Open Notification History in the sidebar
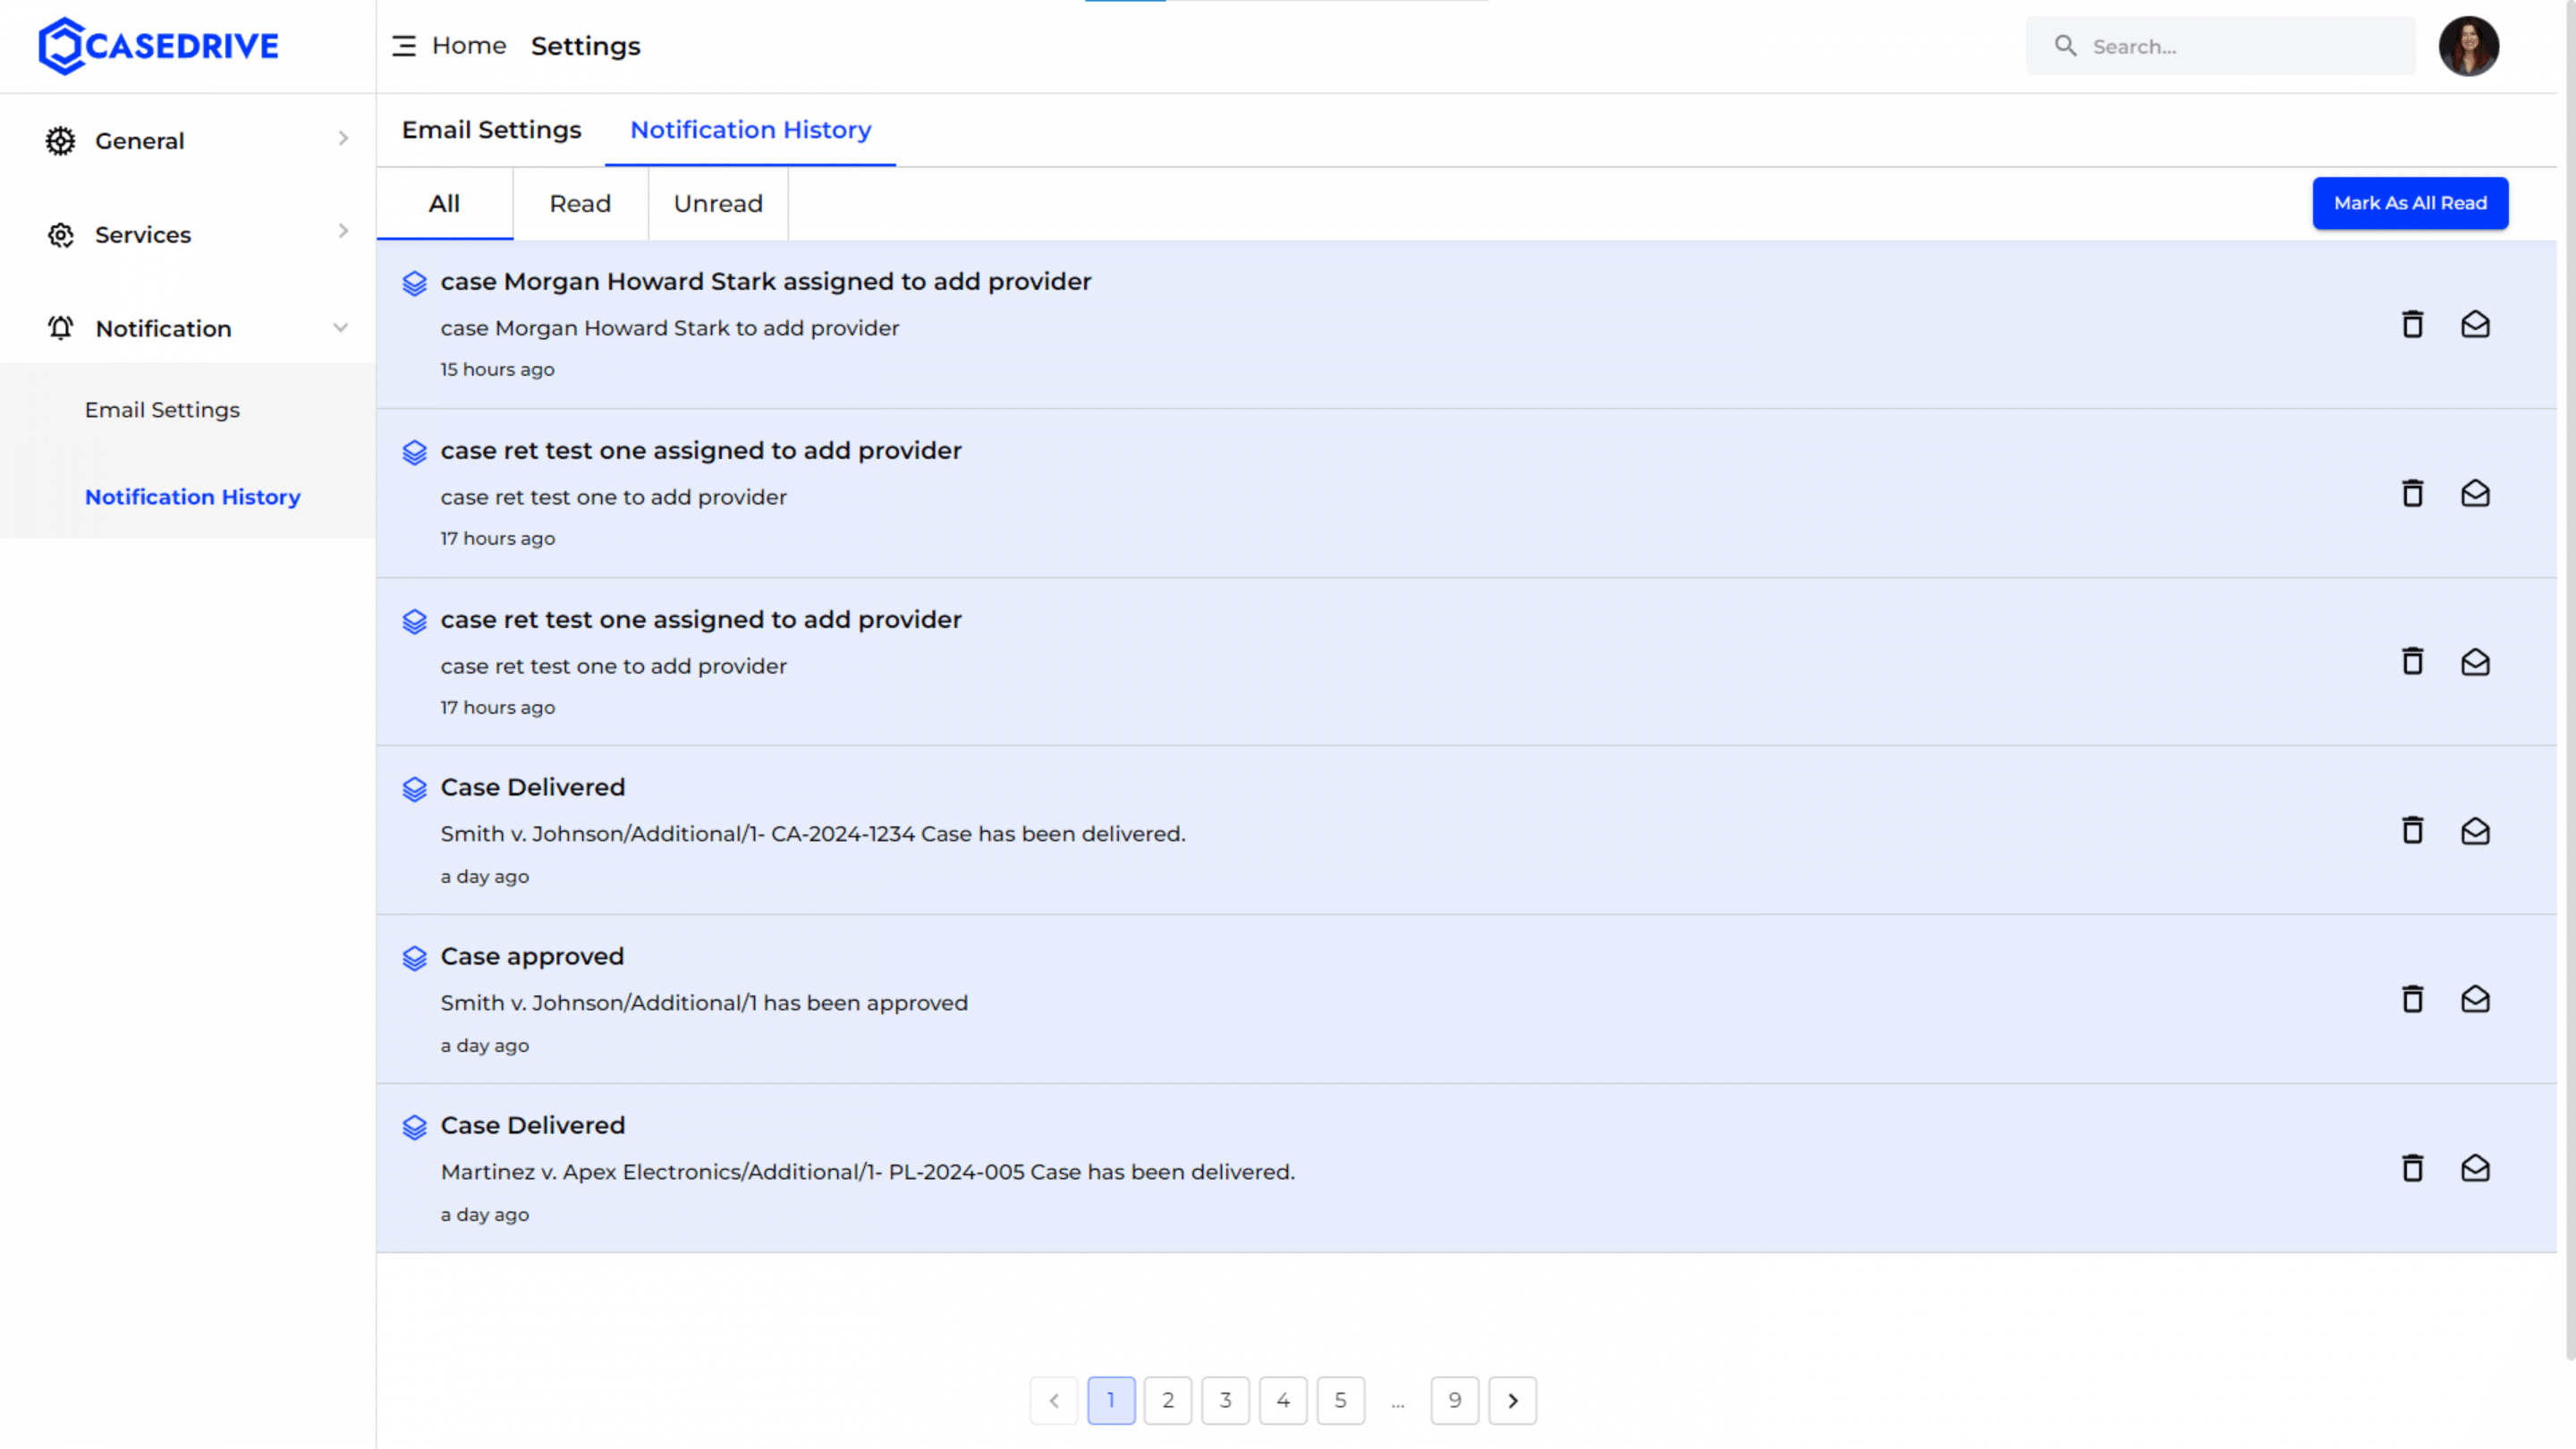2576x1449 pixels. [192, 497]
